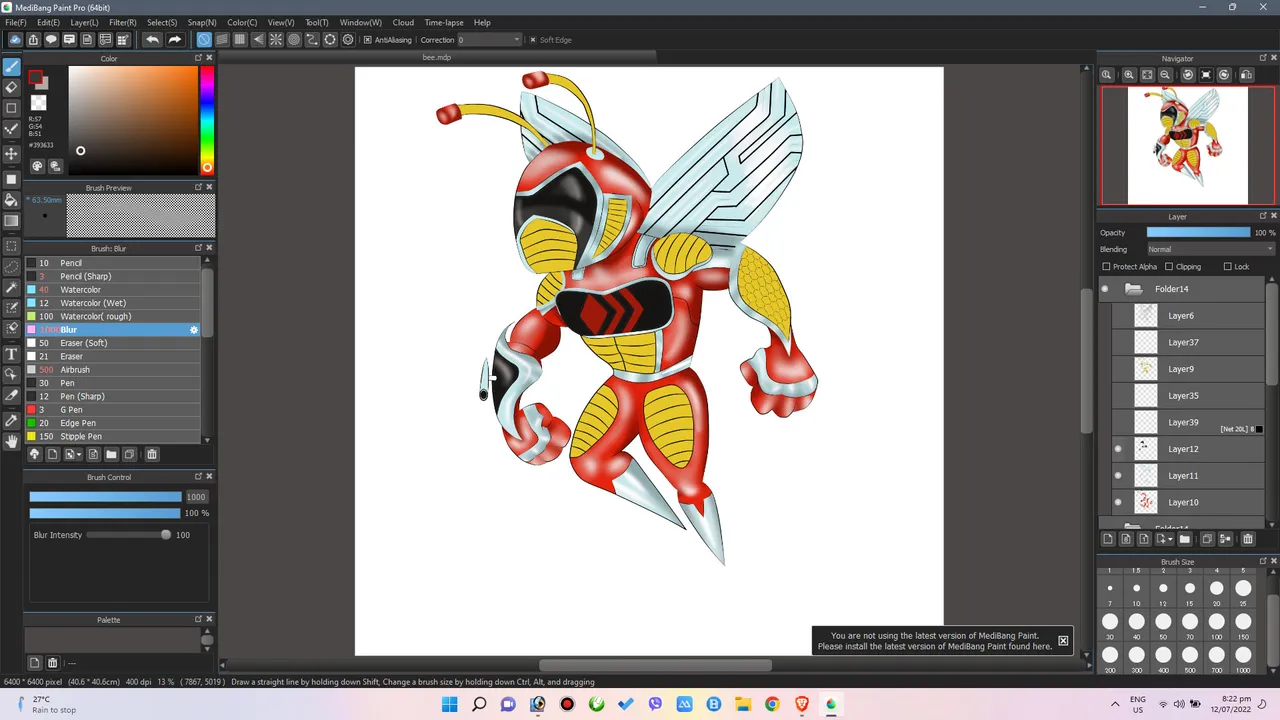Select the Magic Wand tool
This screenshot has height=720, width=1280.
11,287
